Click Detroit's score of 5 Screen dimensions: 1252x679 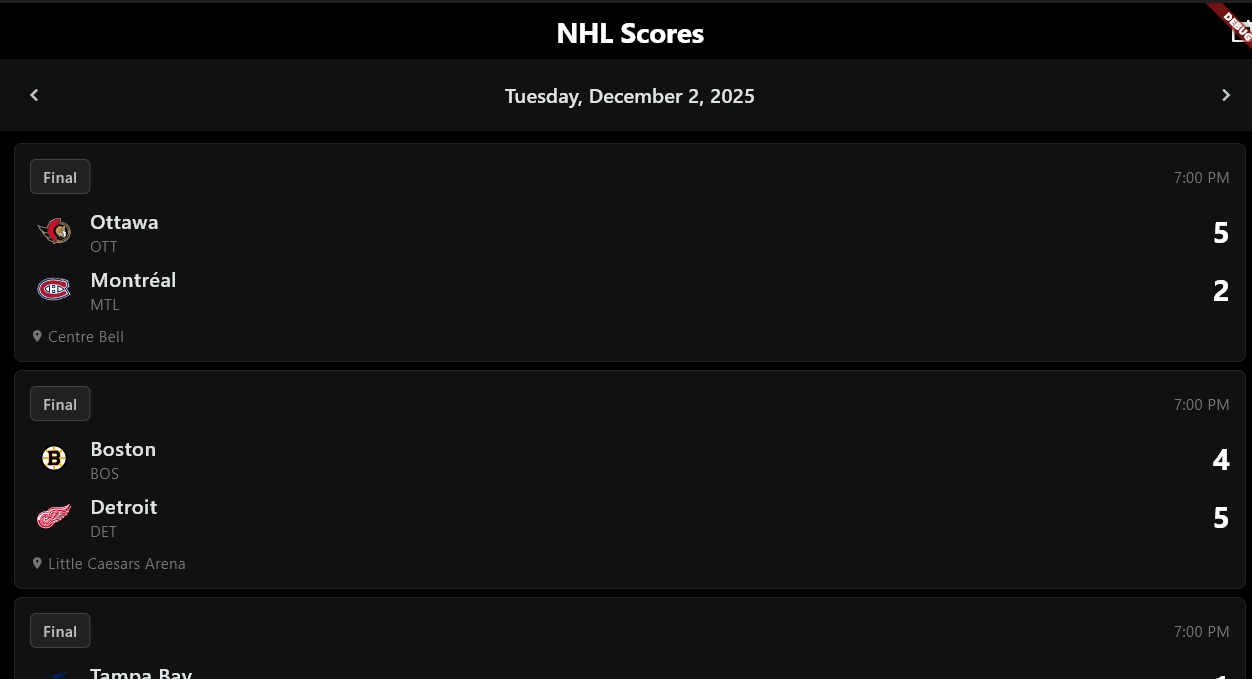coord(1221,516)
